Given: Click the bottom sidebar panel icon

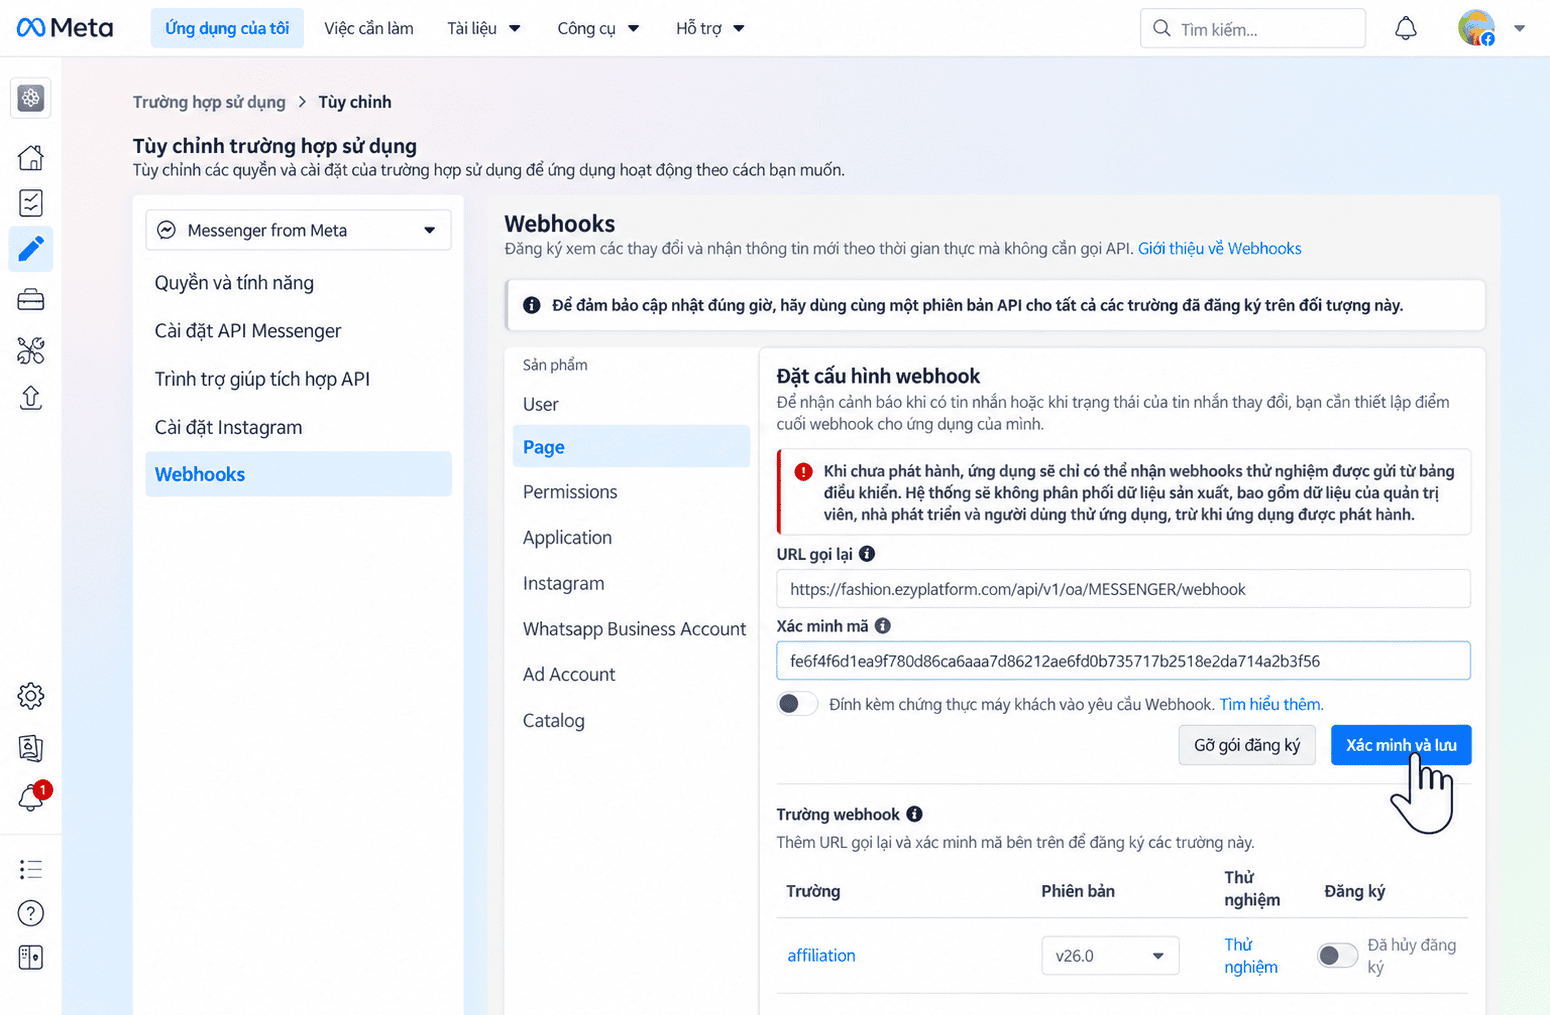Looking at the screenshot, I should click(x=31, y=957).
